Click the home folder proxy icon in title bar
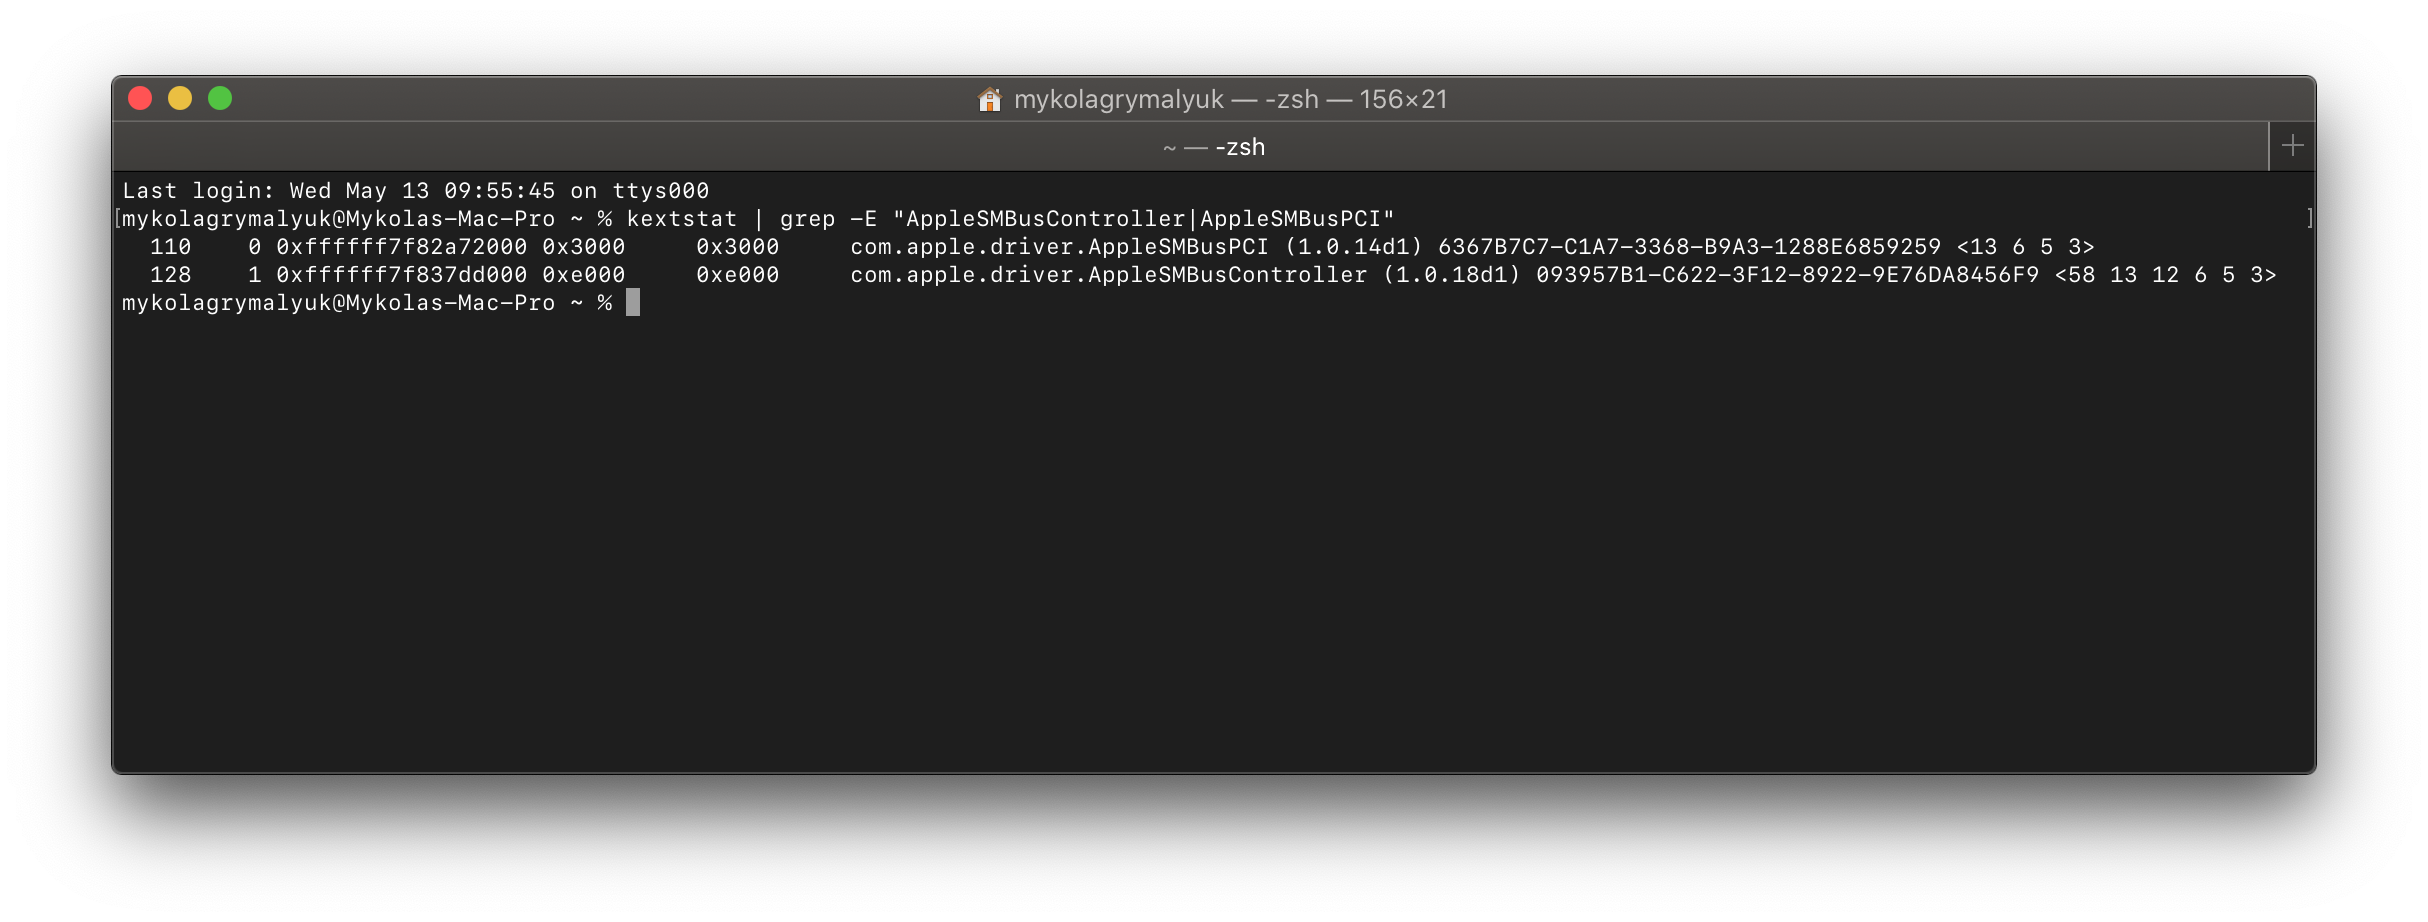The image size is (2428, 922). click(x=989, y=99)
